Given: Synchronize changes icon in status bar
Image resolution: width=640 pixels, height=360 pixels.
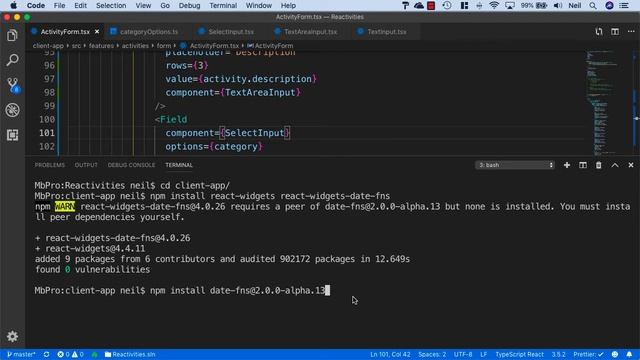Looking at the screenshot, I should 47,354.
